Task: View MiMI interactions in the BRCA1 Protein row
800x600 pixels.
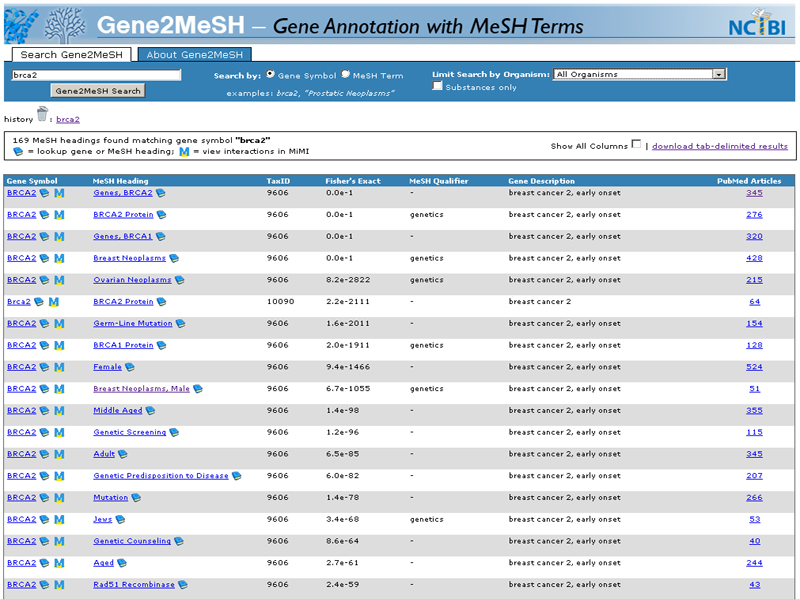Action: point(59,345)
